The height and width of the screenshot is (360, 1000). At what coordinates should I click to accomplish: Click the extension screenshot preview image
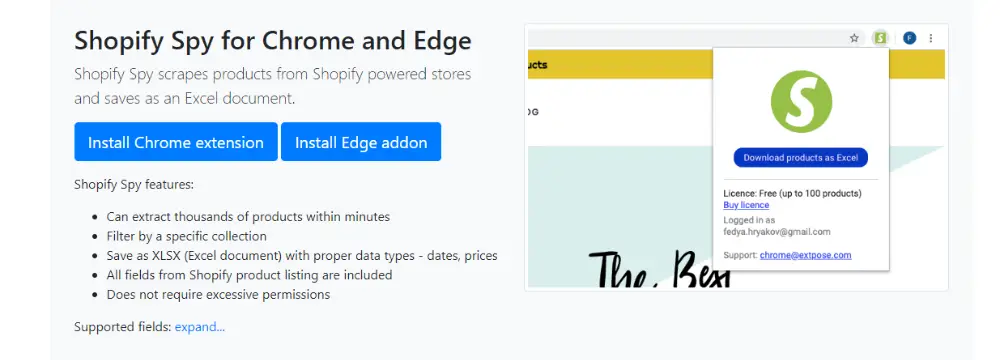point(736,158)
